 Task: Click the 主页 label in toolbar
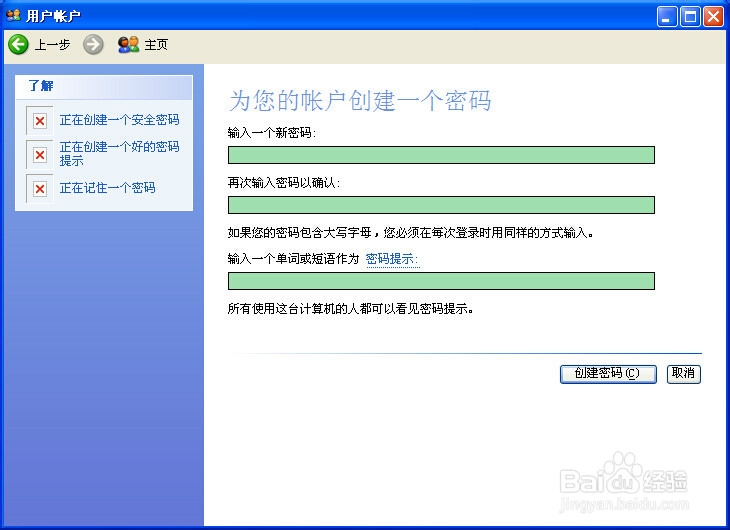pyautogui.click(x=156, y=45)
